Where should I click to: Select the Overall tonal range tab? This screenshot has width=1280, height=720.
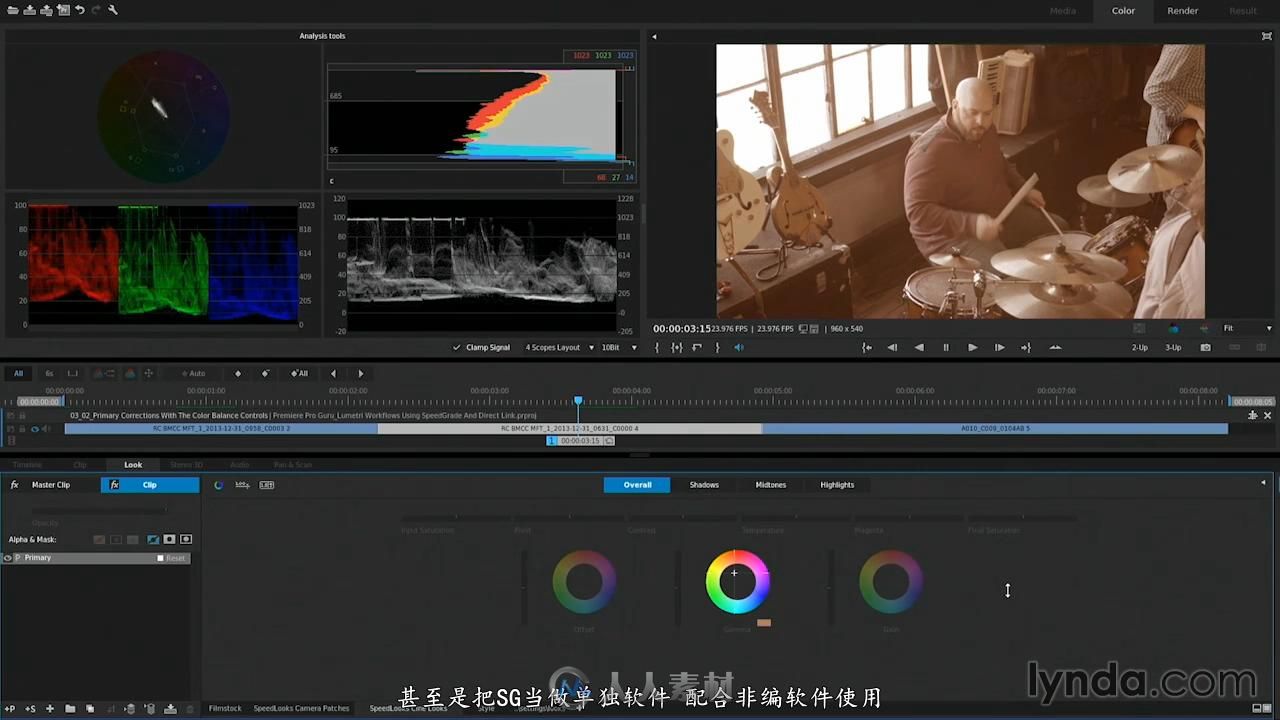637,484
